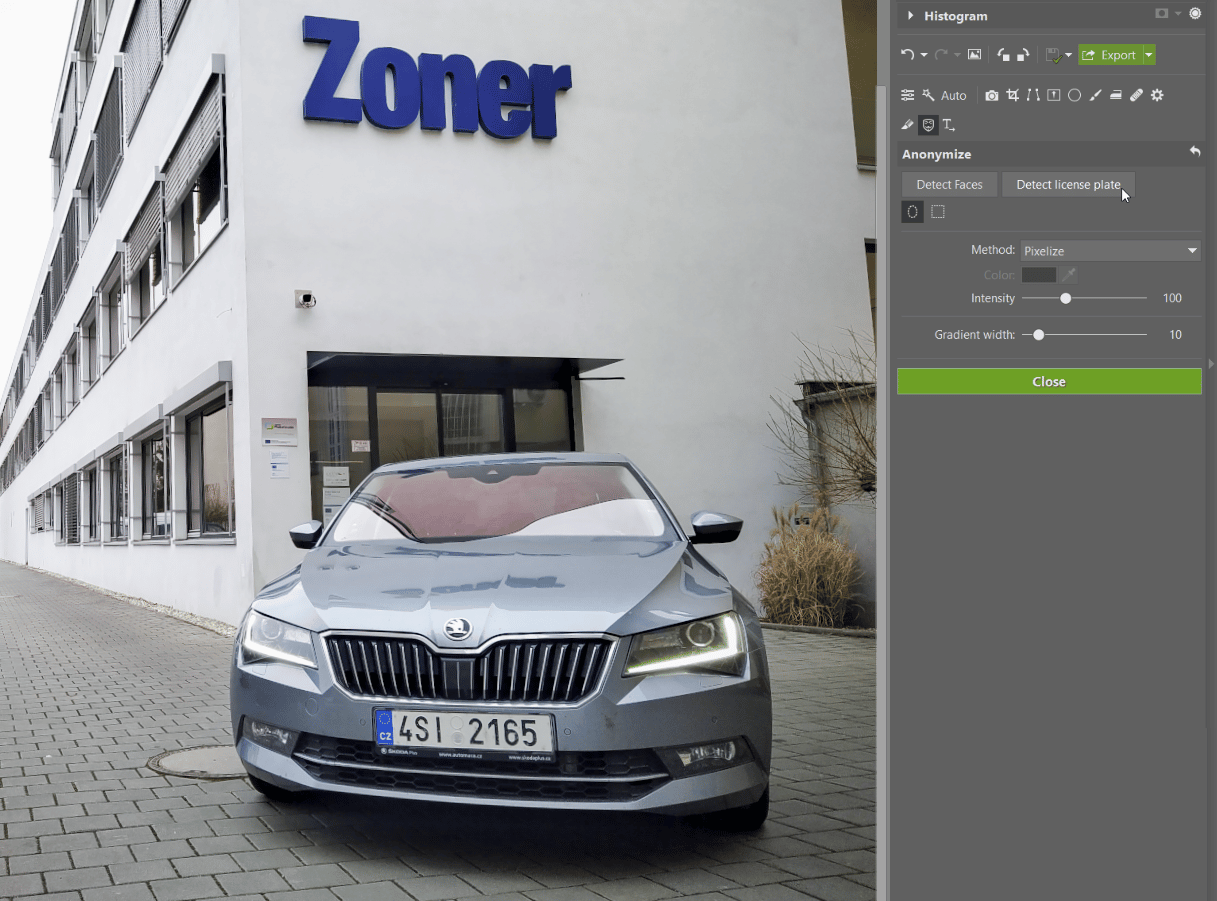Open the adjustments sliders icon
Image resolution: width=1217 pixels, height=901 pixels.
(907, 95)
